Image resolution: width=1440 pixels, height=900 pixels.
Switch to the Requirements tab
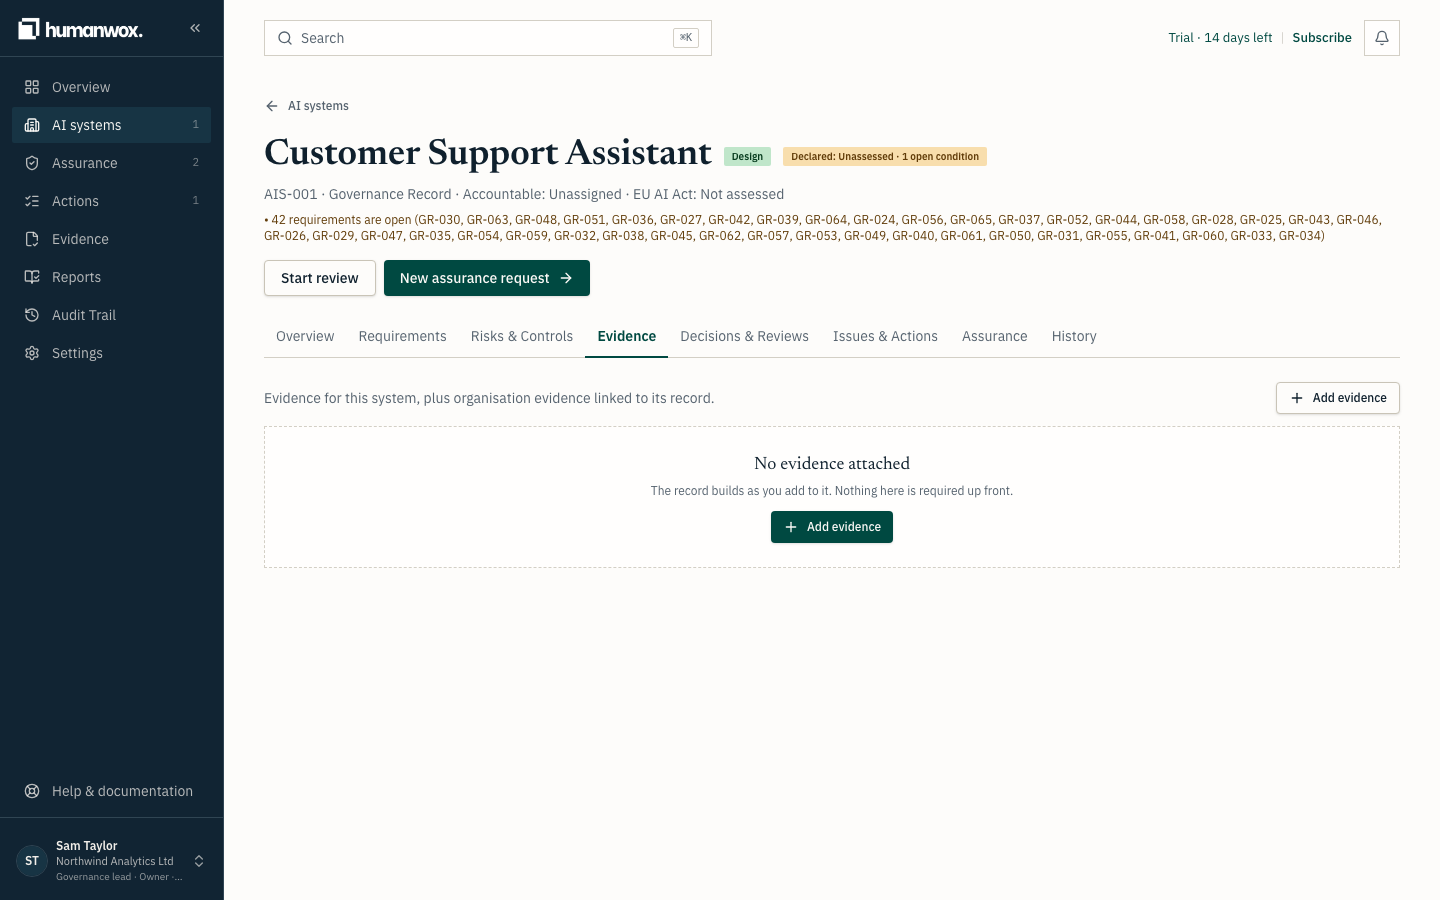402,337
